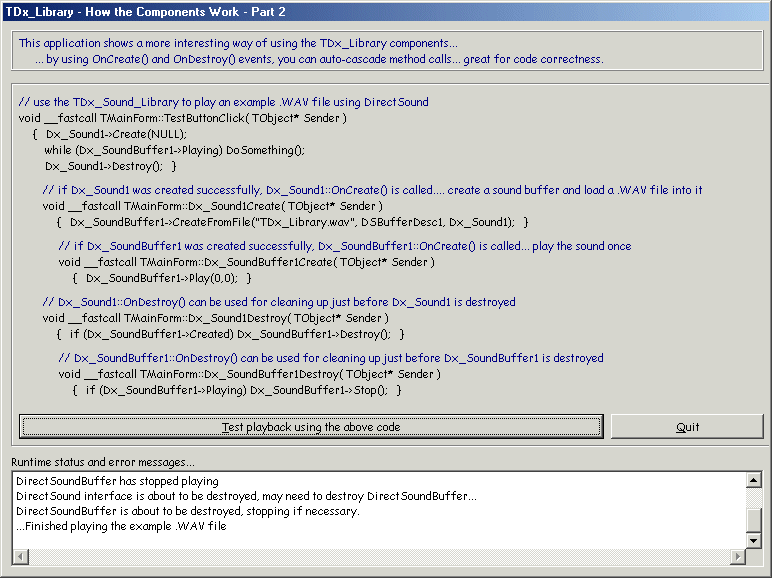Click the 'use the TDx_Sound_Library' comment line
This screenshot has height=578, width=772.
pyautogui.click(x=224, y=102)
